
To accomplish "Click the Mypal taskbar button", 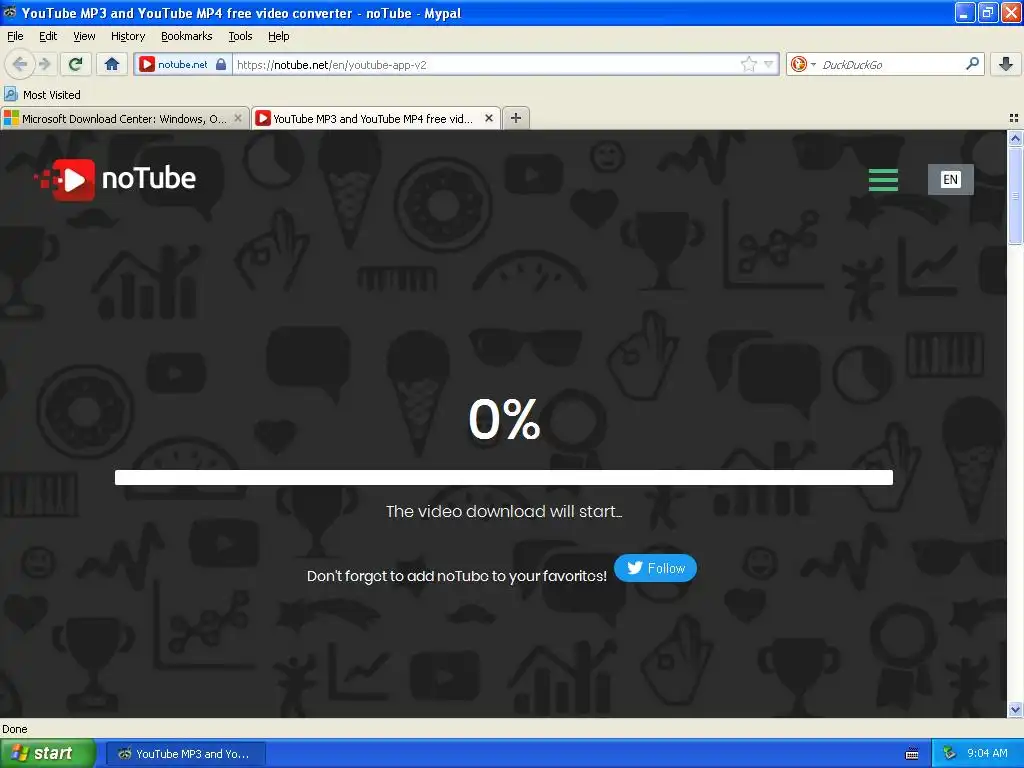I will tap(185, 754).
